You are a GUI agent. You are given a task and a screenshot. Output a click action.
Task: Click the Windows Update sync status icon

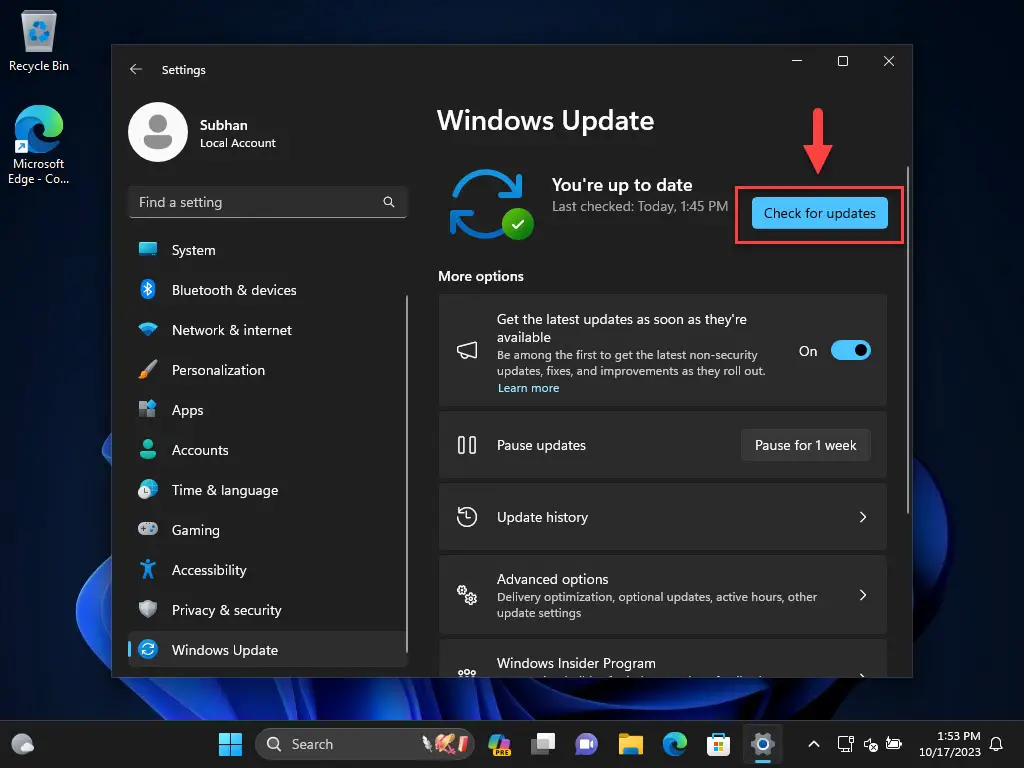(491, 204)
